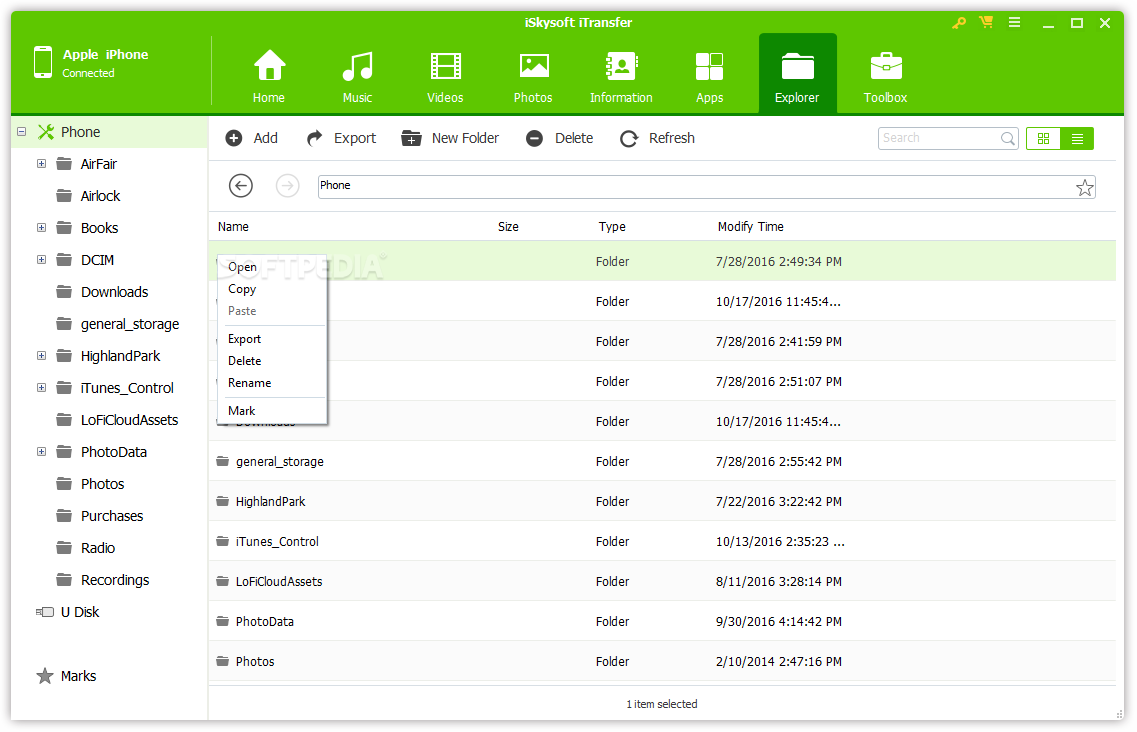Open the hamburger menu icon
1137x732 pixels.
coord(1014,22)
